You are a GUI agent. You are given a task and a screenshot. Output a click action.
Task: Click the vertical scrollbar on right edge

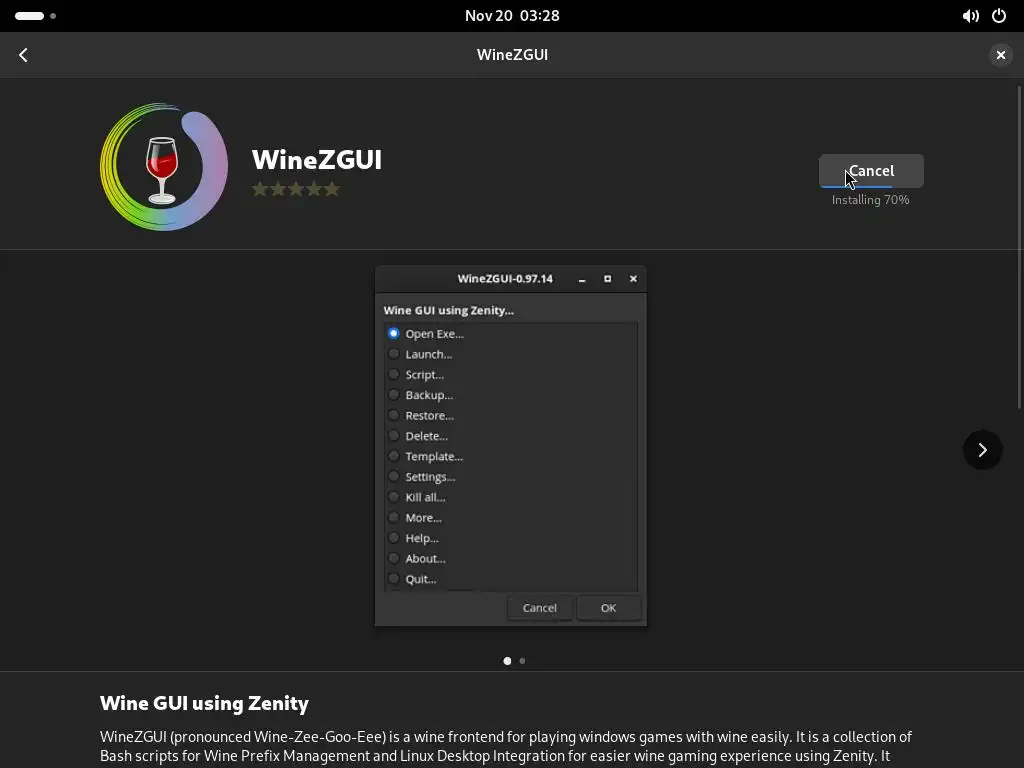point(1019,248)
